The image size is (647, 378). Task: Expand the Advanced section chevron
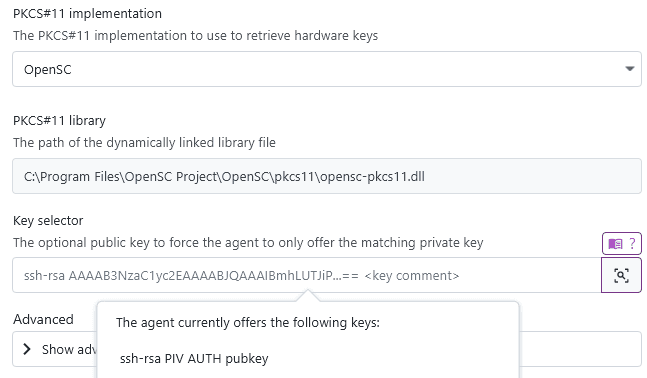click(27, 349)
